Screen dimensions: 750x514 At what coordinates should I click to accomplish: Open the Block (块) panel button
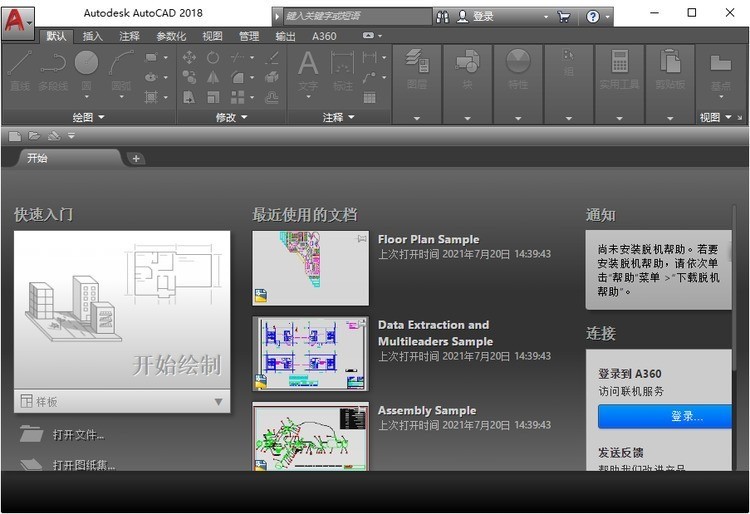tap(467, 69)
